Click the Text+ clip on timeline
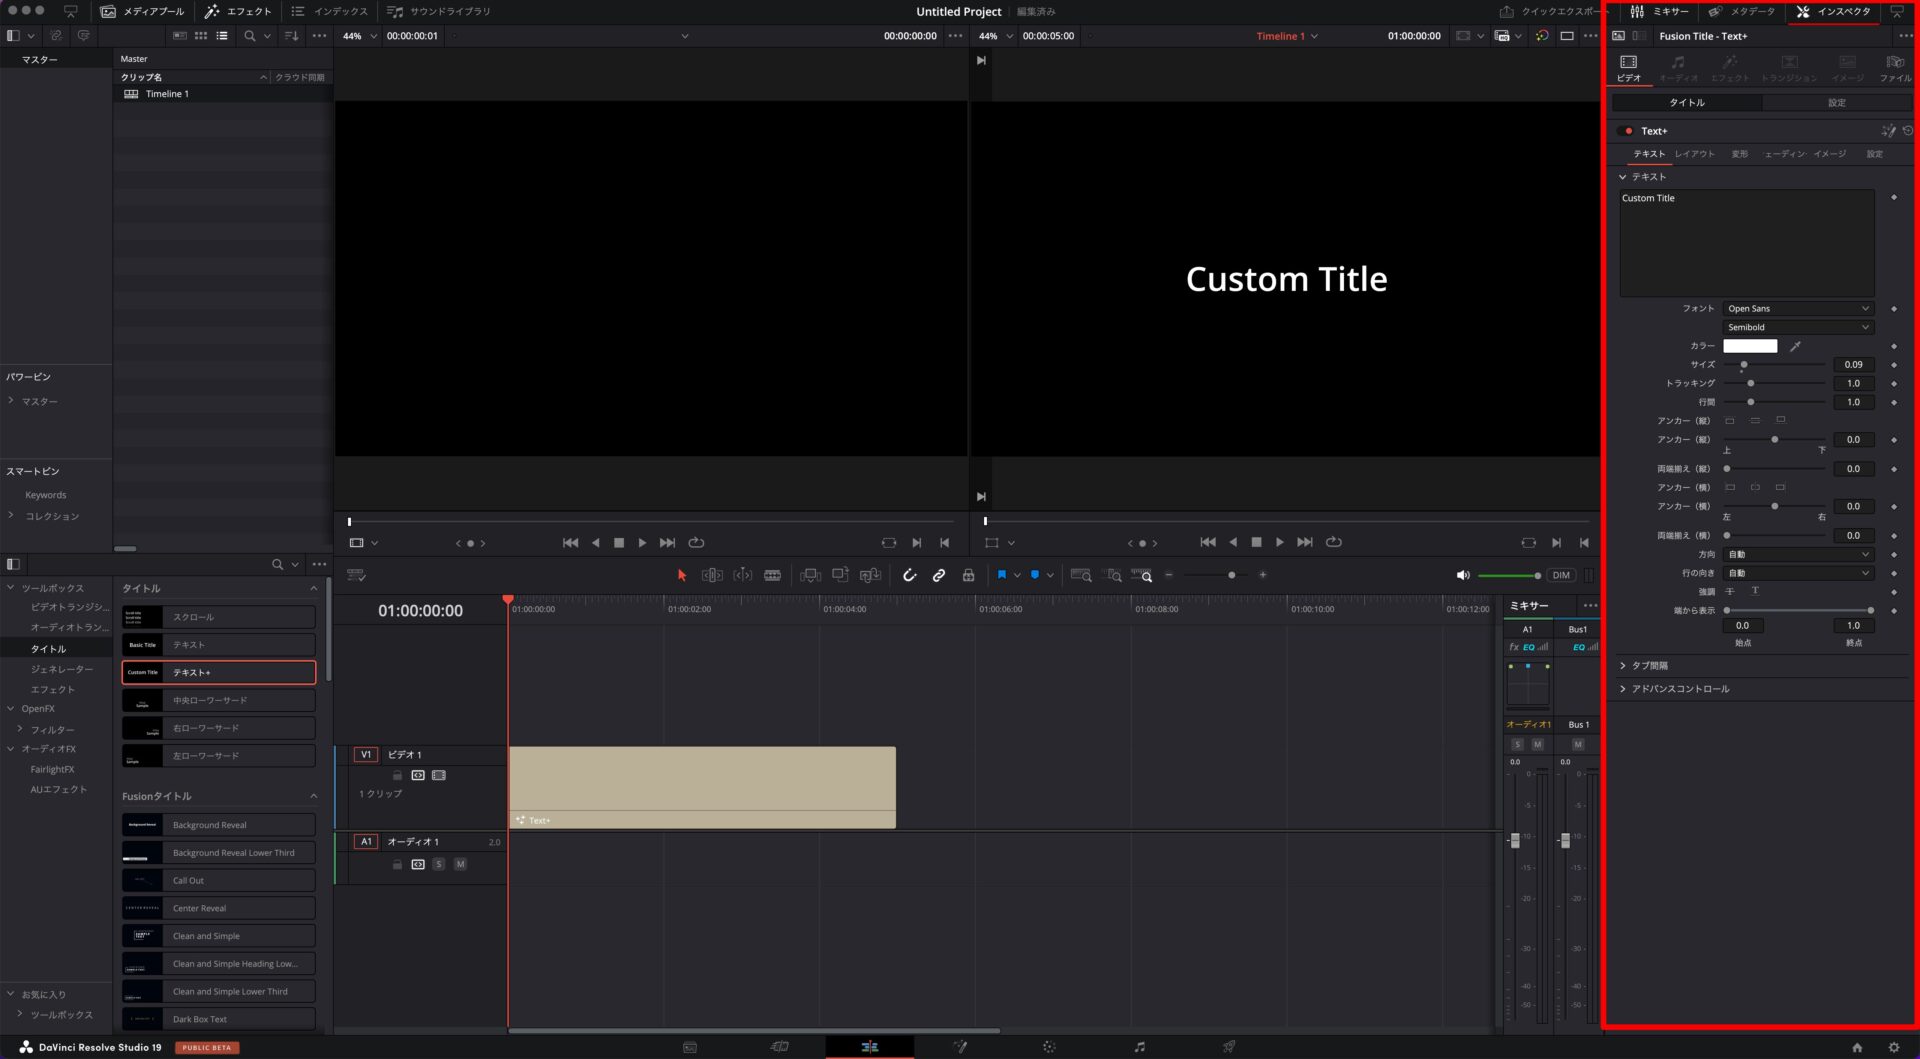Screen dimensions: 1920x1059 pos(702,787)
